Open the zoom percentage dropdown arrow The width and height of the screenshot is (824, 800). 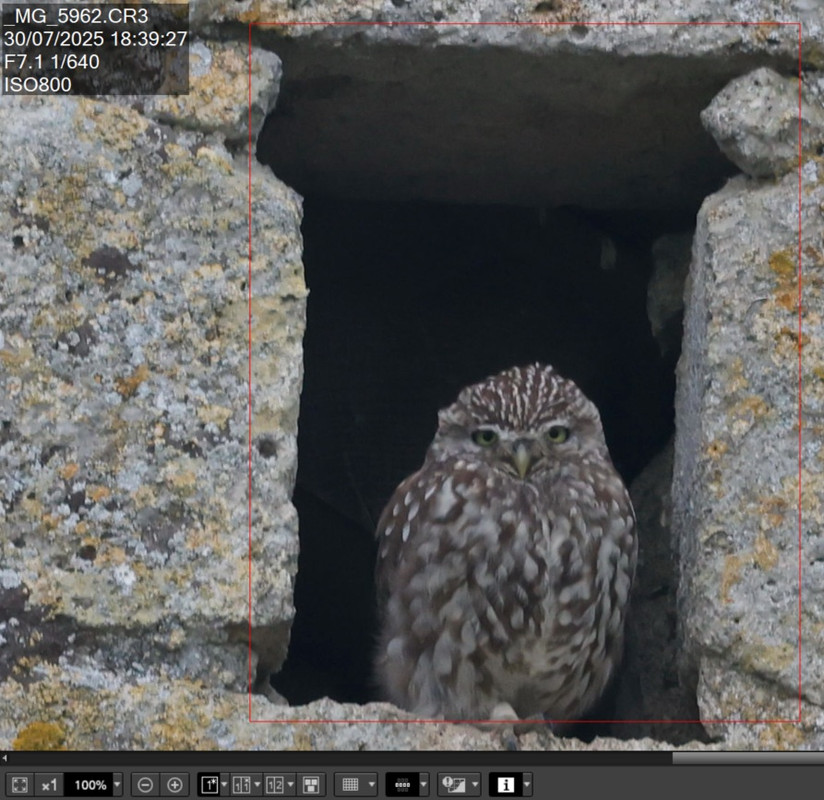(118, 785)
